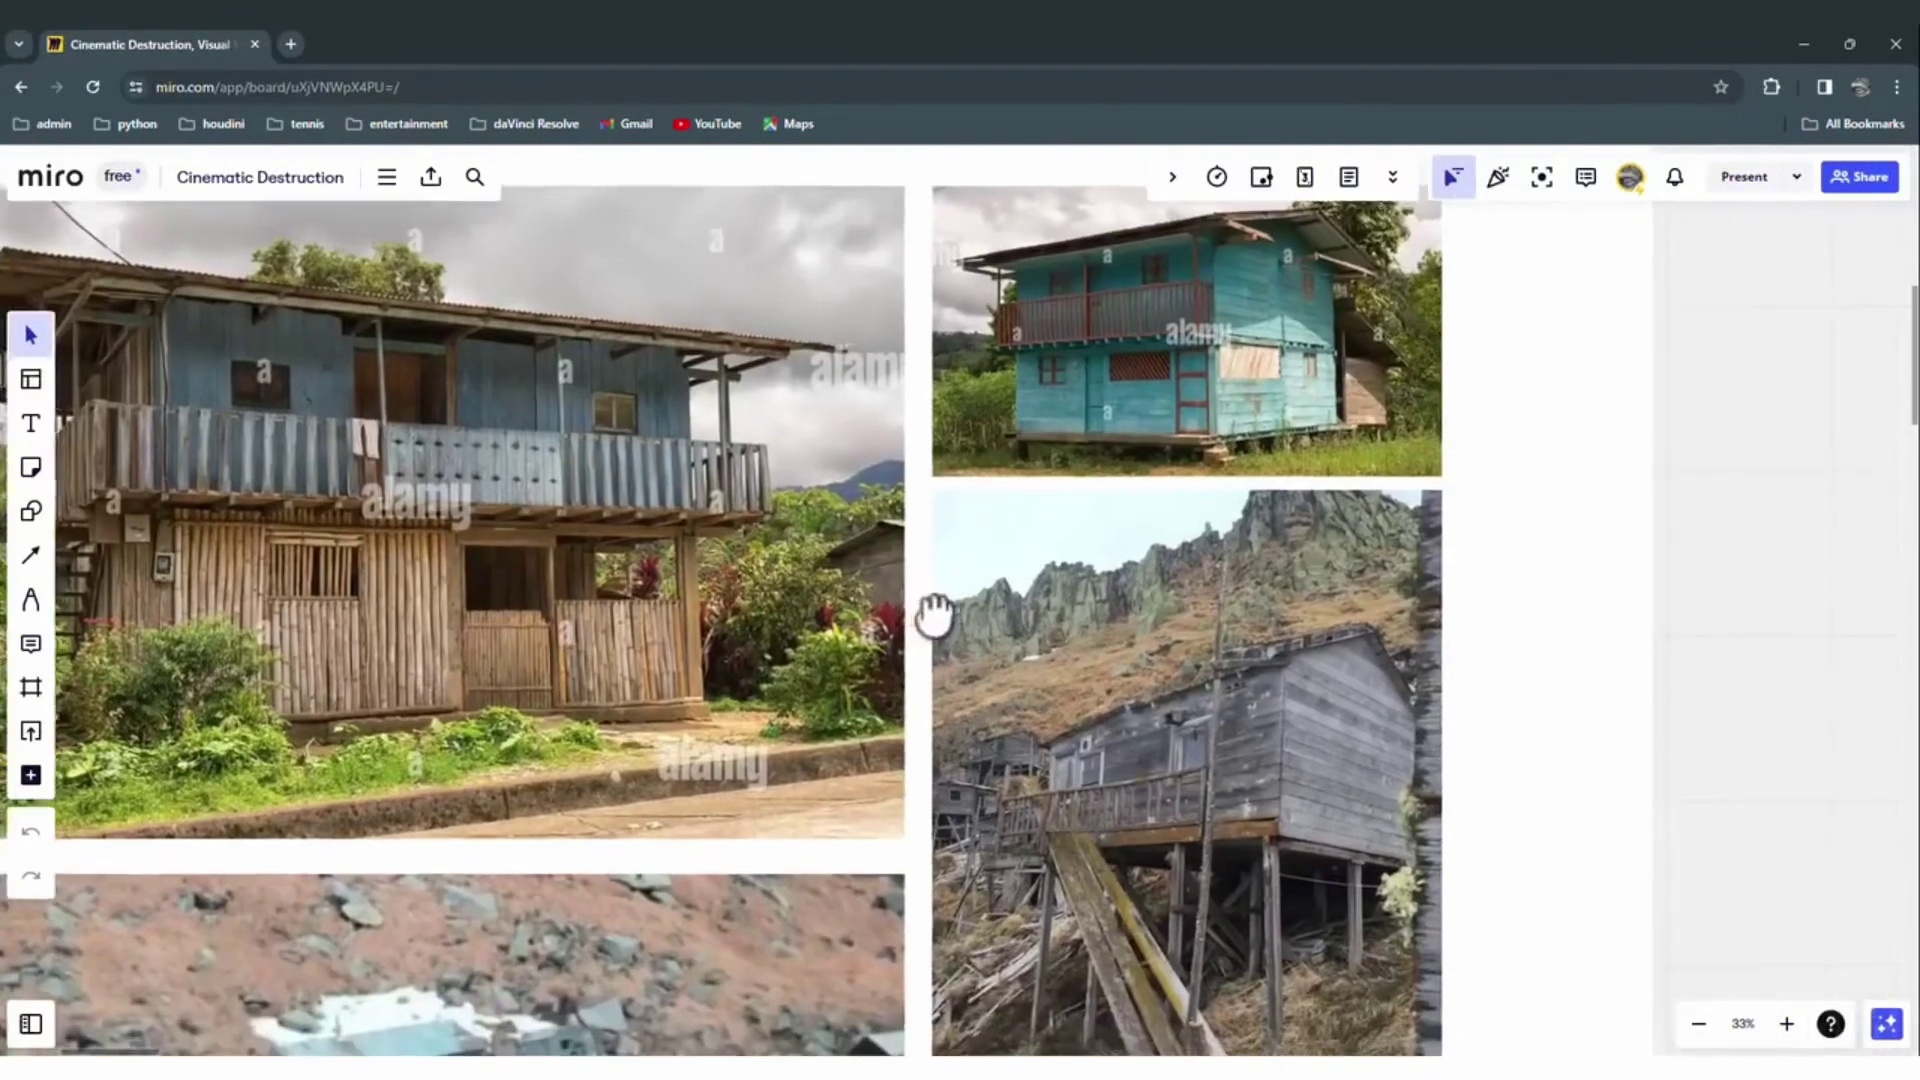This screenshot has height=1080, width=1920.
Task: Open the comments feed panel
Action: pyautogui.click(x=1586, y=177)
